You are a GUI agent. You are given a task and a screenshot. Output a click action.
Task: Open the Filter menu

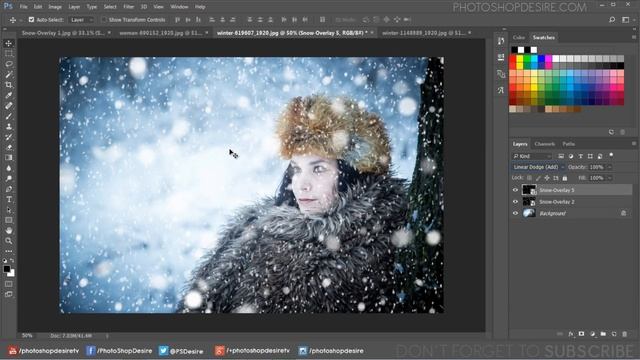129,7
